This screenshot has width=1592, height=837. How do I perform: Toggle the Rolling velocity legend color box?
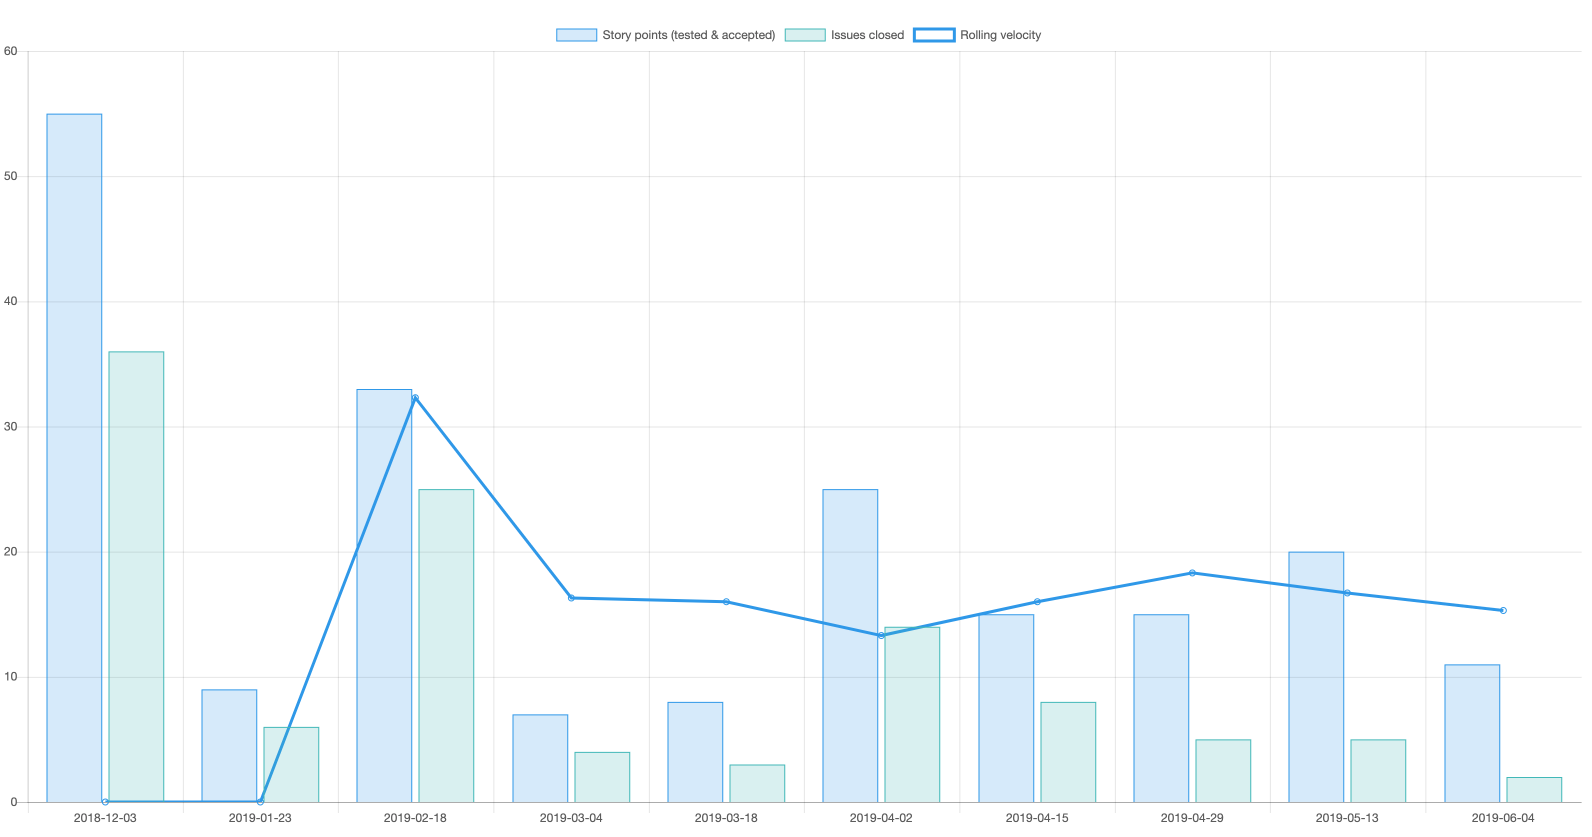(934, 35)
